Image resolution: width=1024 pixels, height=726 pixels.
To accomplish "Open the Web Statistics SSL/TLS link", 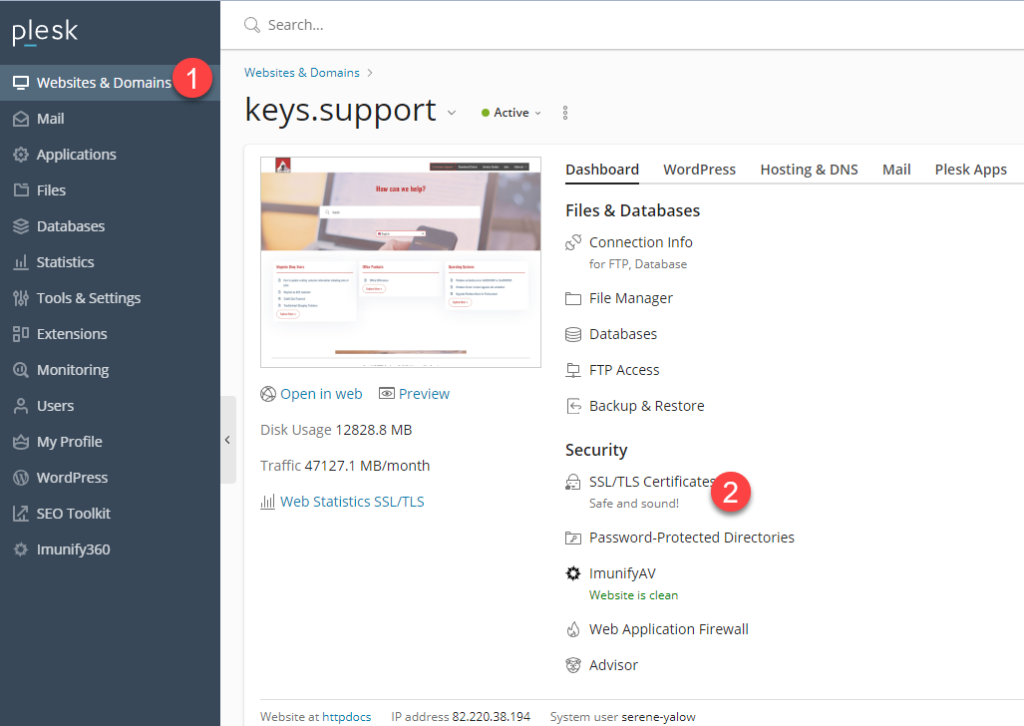I will click(351, 502).
